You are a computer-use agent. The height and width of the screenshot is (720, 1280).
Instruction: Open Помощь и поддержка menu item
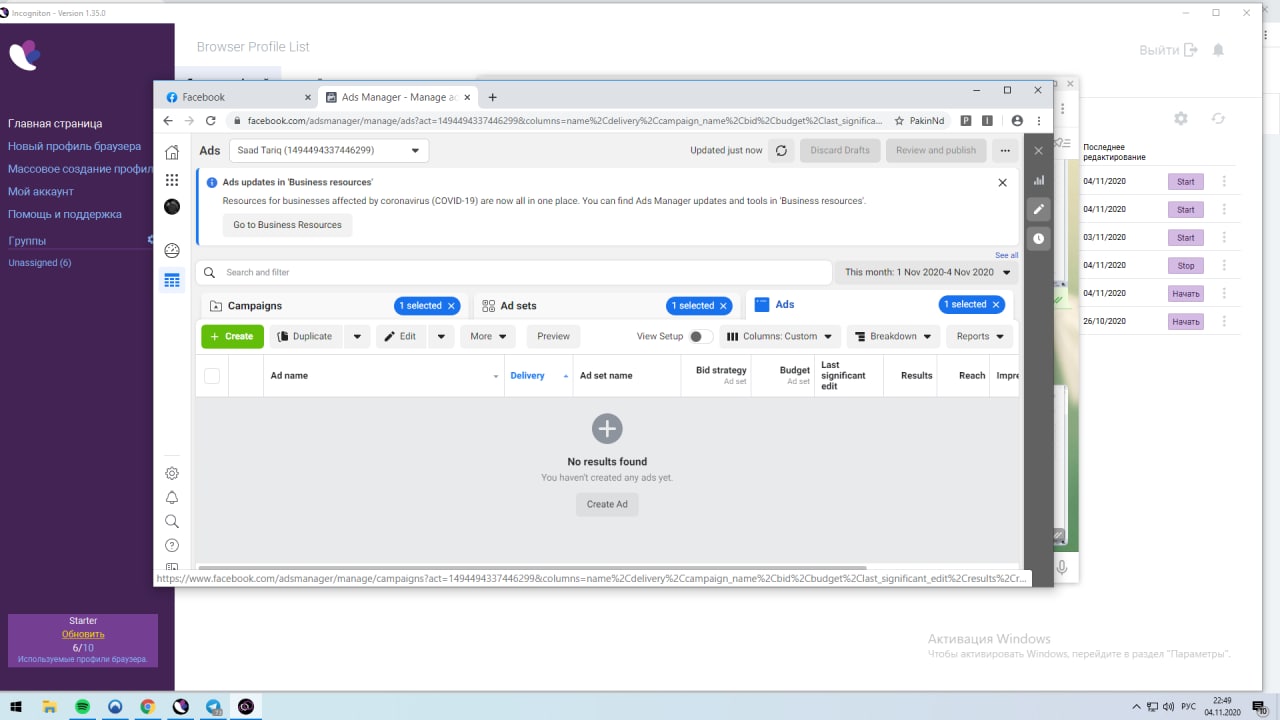[x=65, y=214]
